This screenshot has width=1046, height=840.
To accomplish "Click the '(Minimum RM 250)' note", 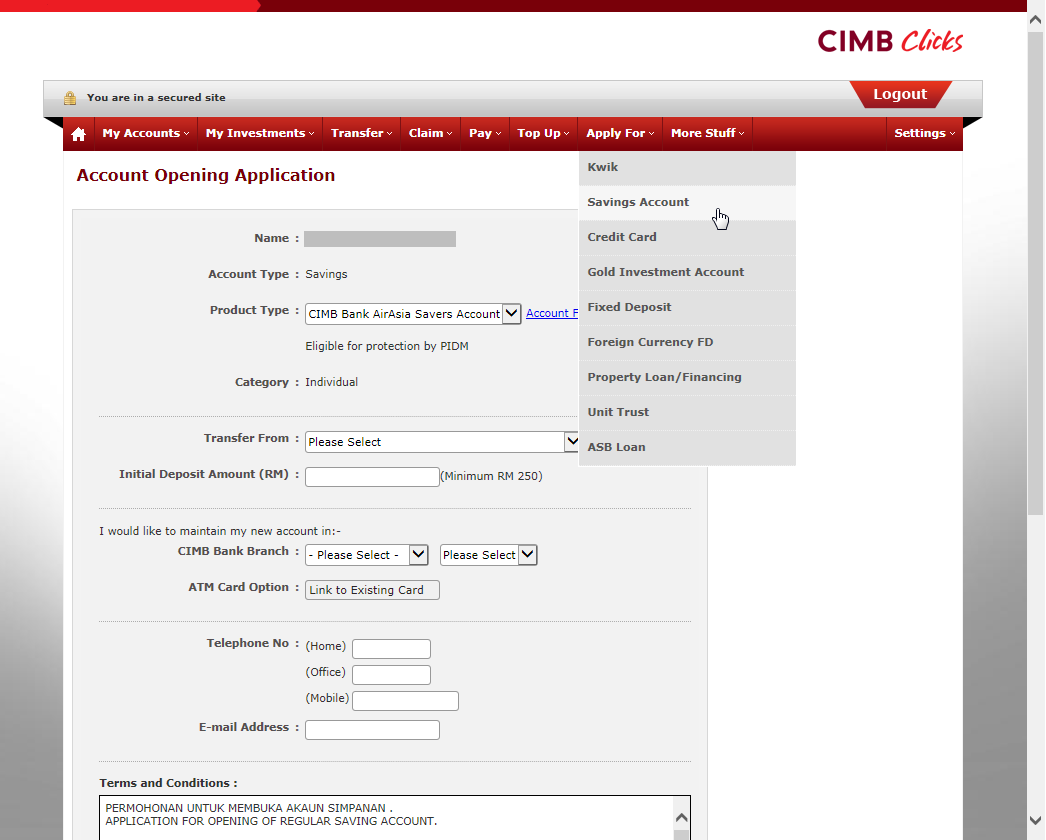I will pos(492,476).
